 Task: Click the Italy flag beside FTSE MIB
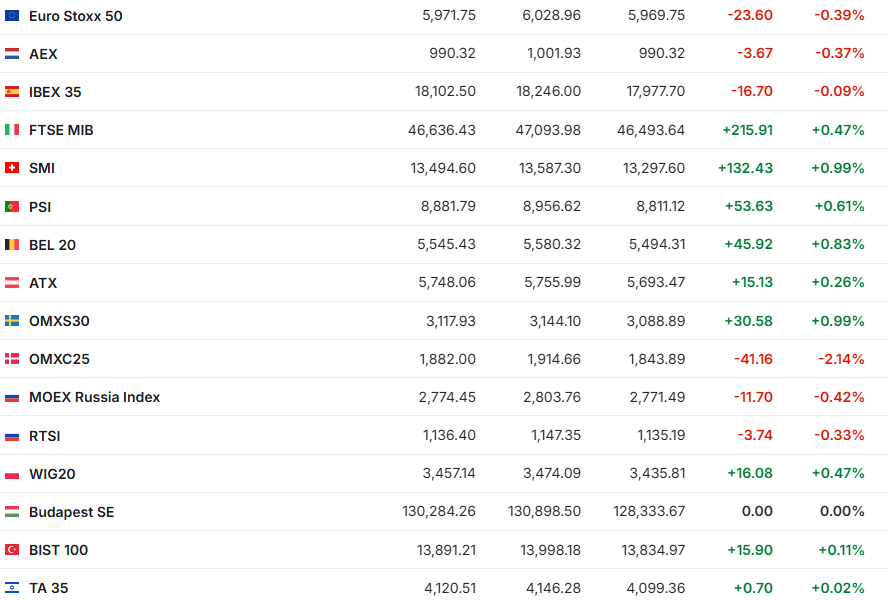pos(12,130)
